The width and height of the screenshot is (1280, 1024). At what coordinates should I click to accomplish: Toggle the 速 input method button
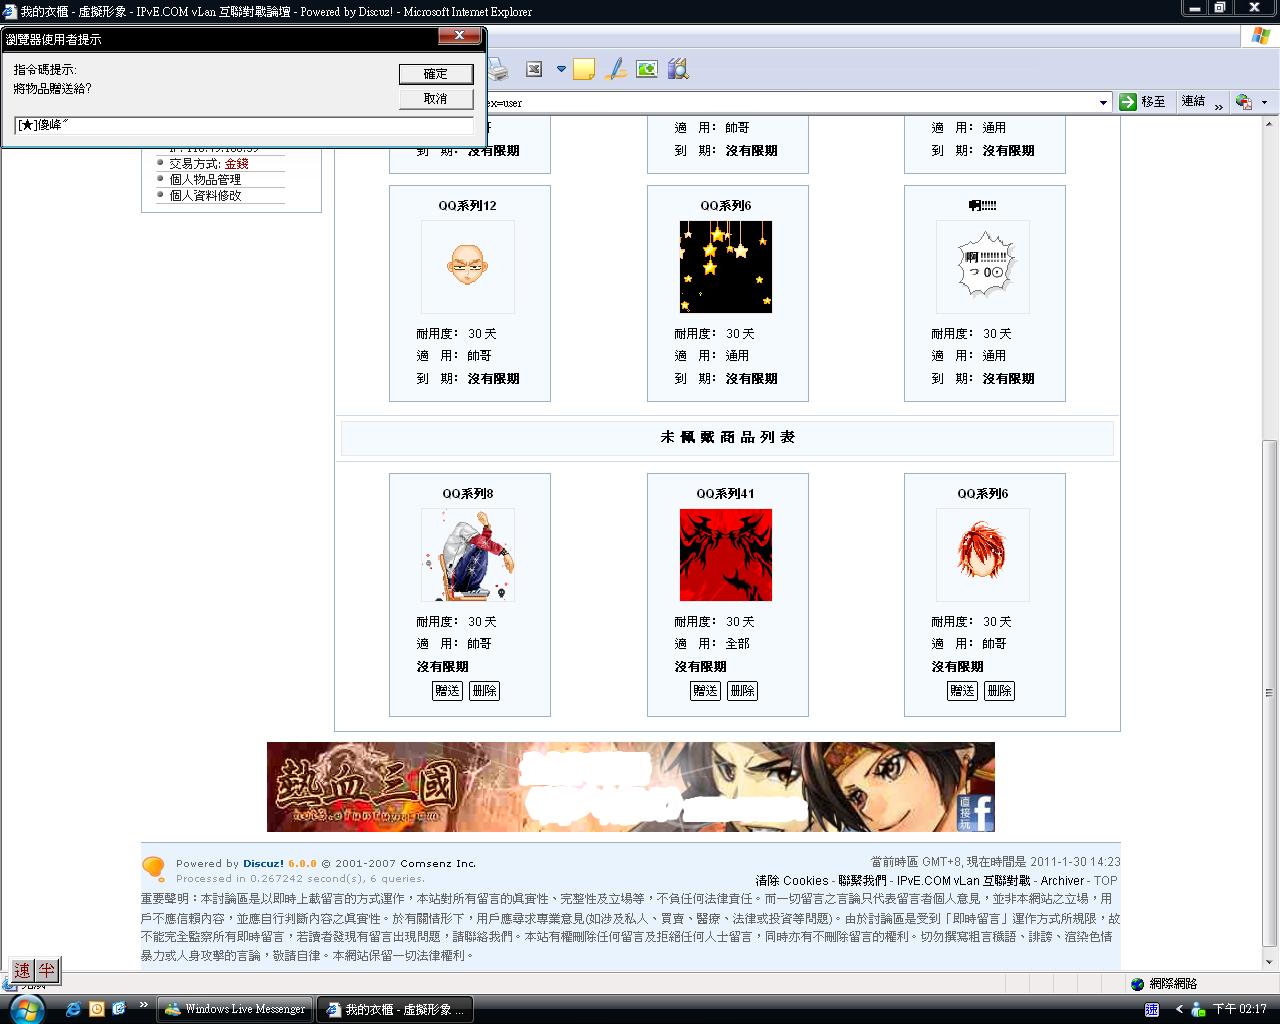pos(22,970)
